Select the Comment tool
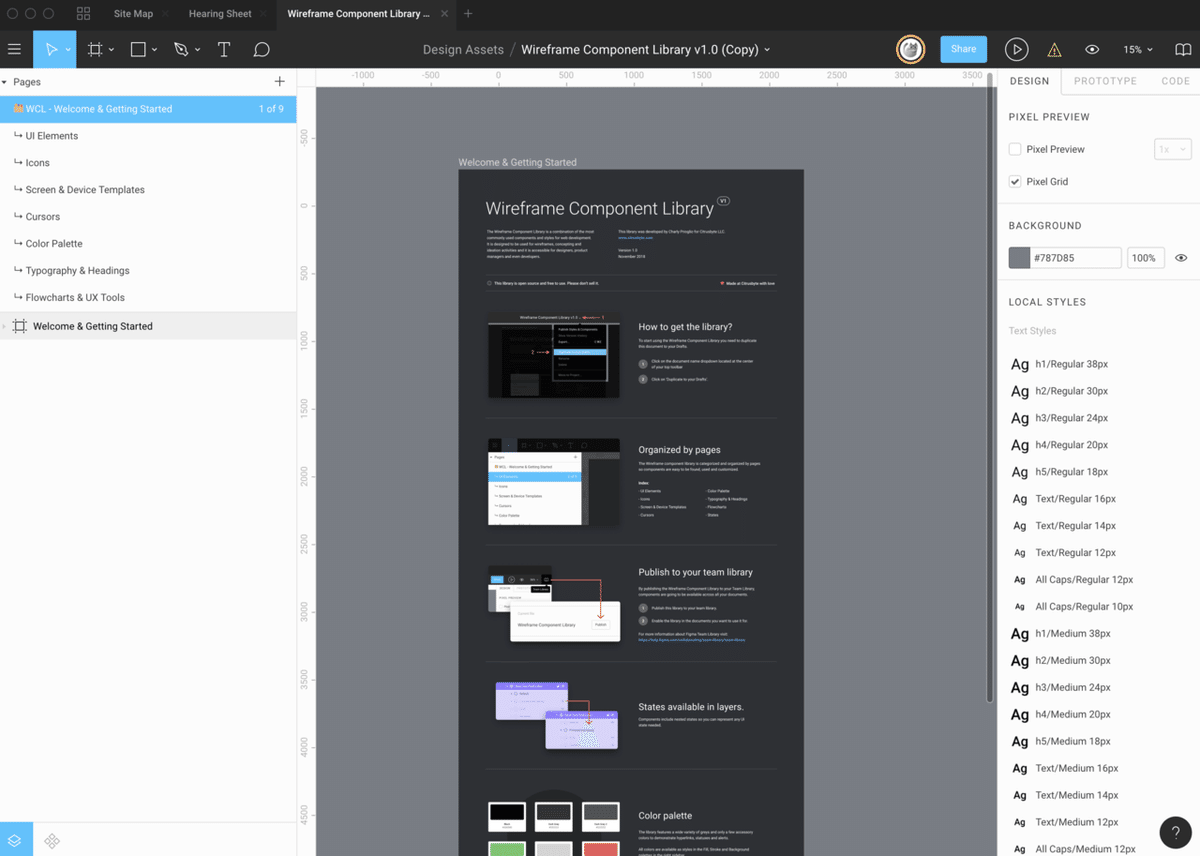Screen dimensions: 1200x856 [x=261, y=49]
